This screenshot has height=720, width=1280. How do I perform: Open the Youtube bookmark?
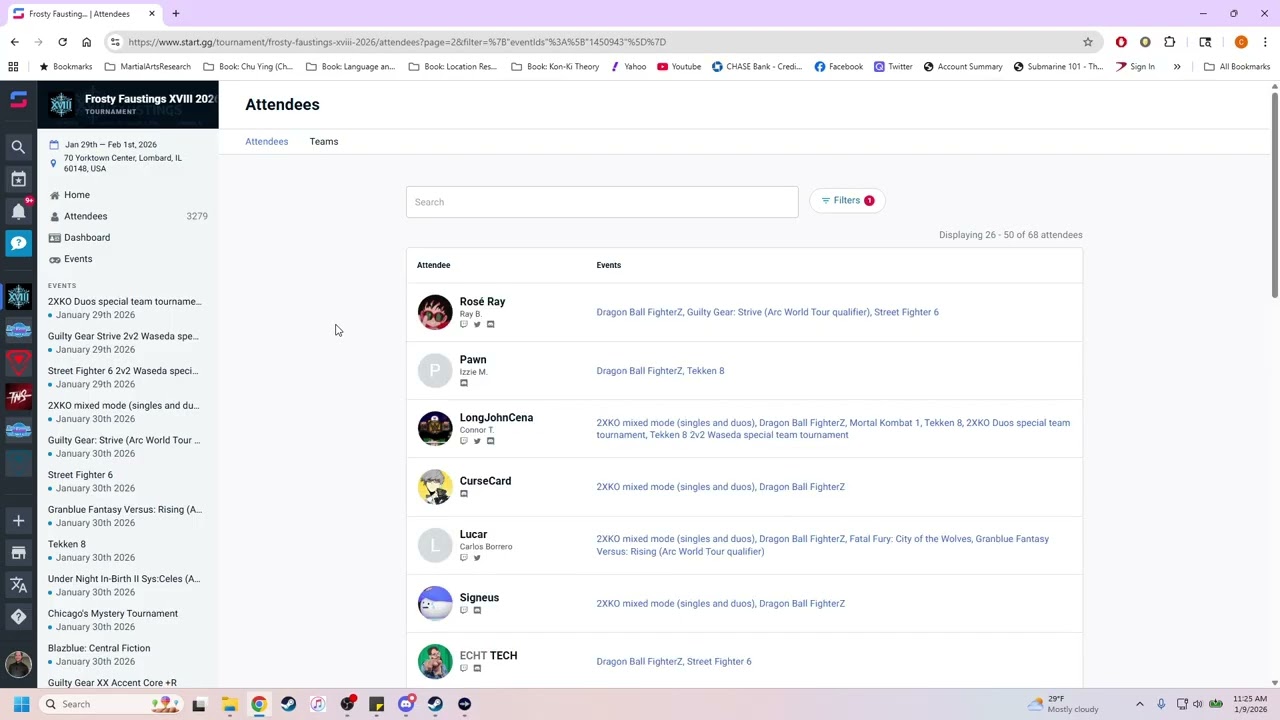coord(679,67)
